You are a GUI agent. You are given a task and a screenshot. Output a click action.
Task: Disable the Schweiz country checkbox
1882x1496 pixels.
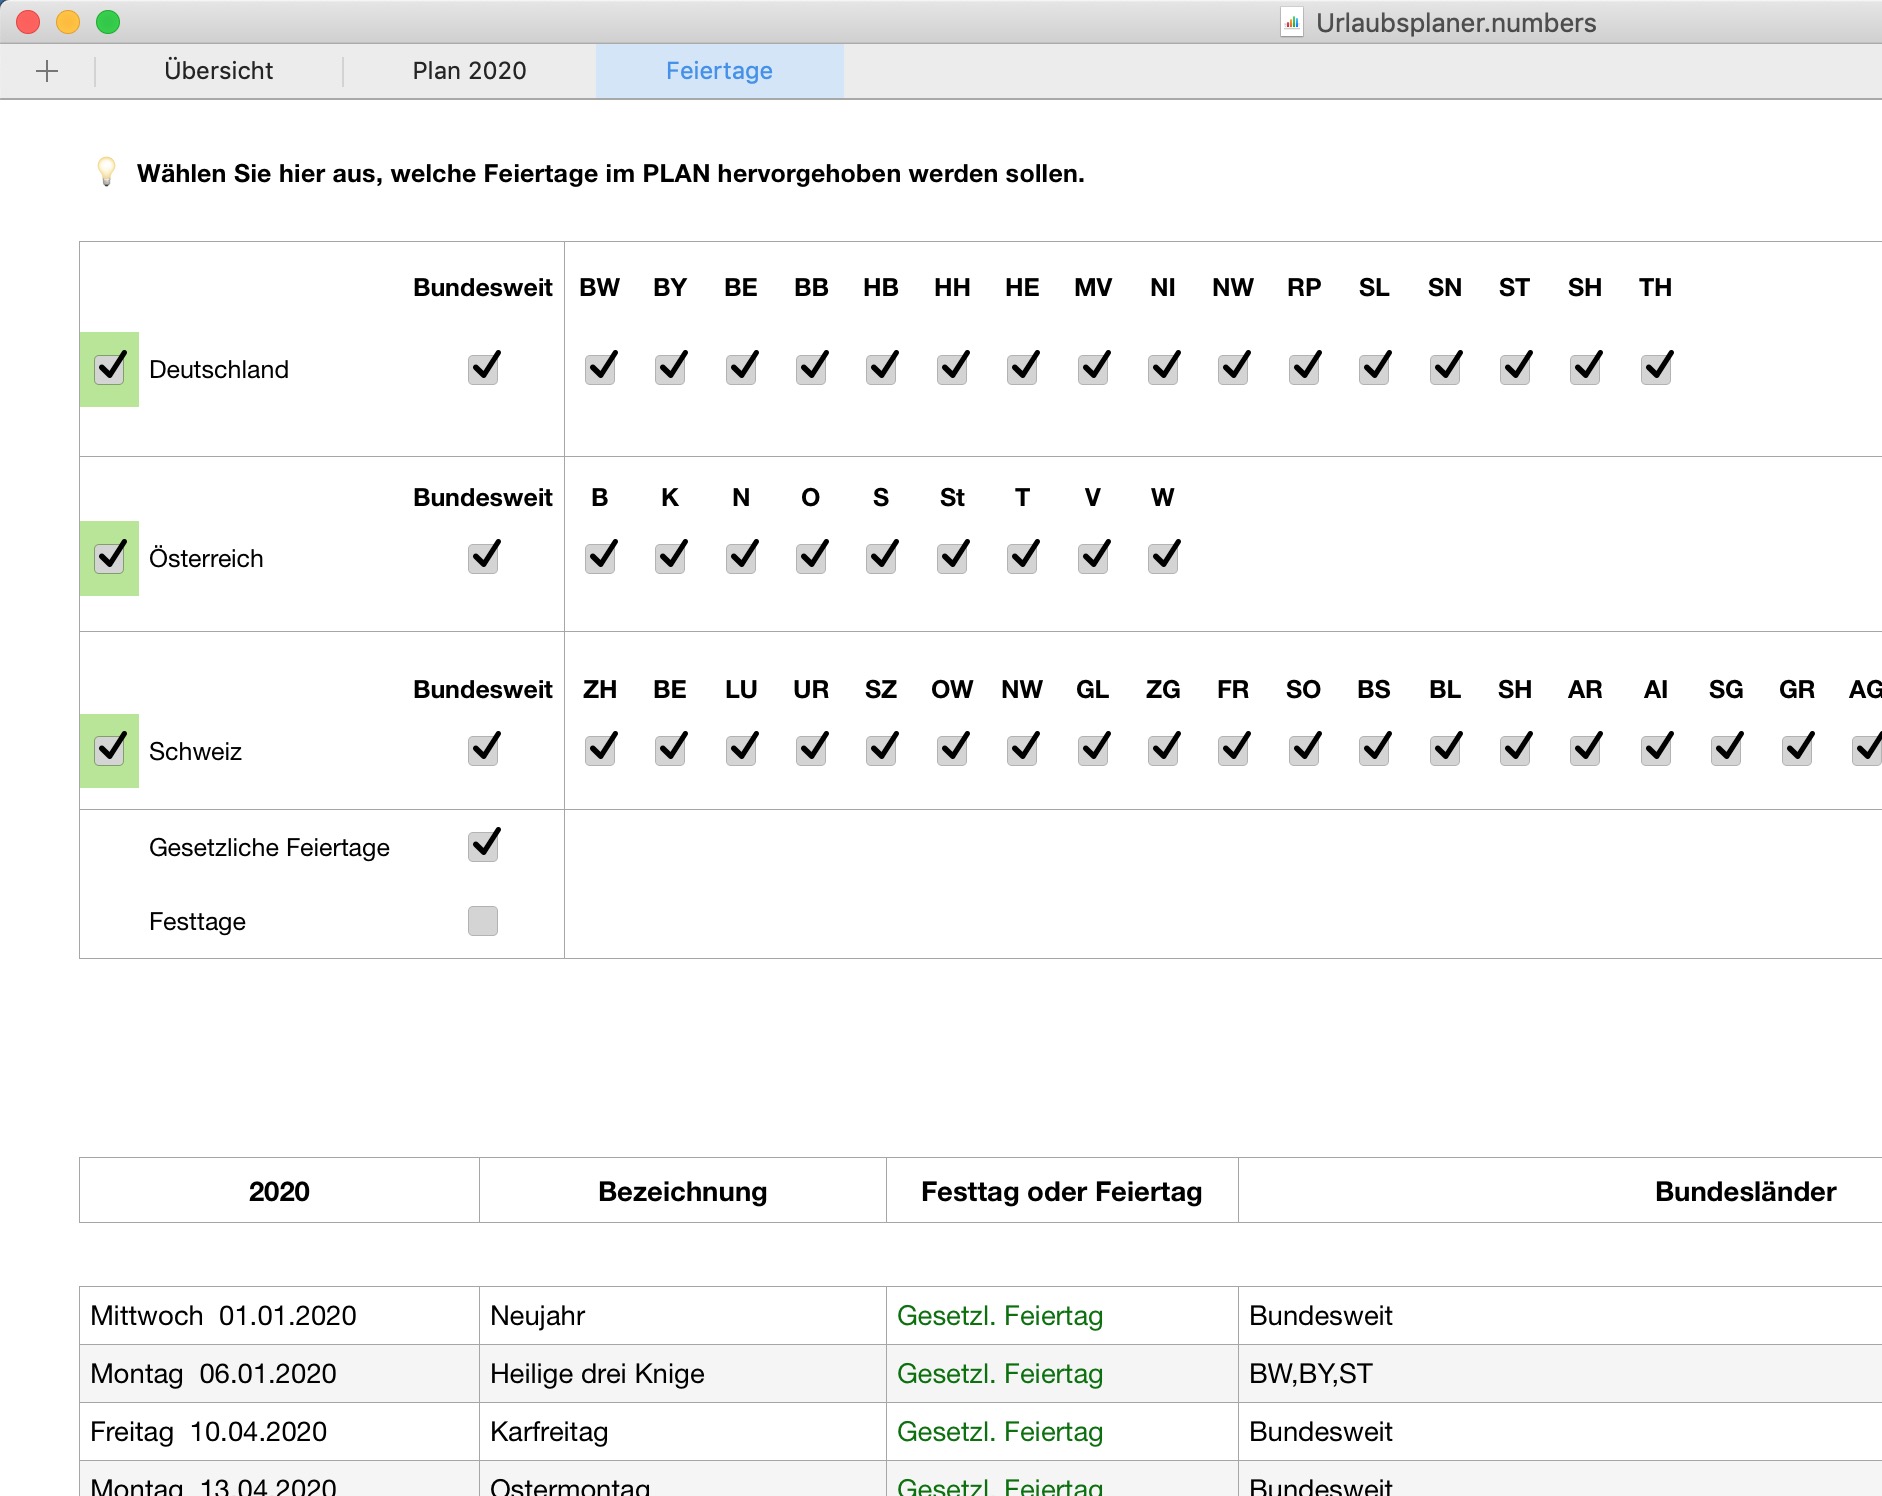click(110, 750)
